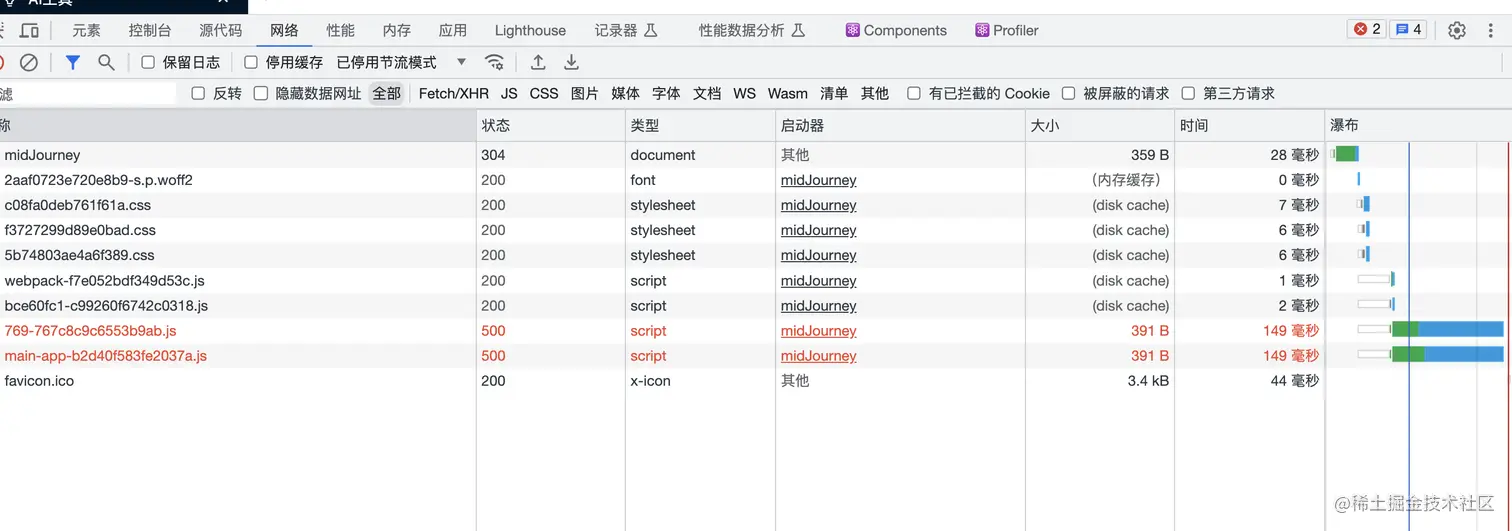Filter requests by WS
This screenshot has height=531, width=1512.
click(744, 93)
